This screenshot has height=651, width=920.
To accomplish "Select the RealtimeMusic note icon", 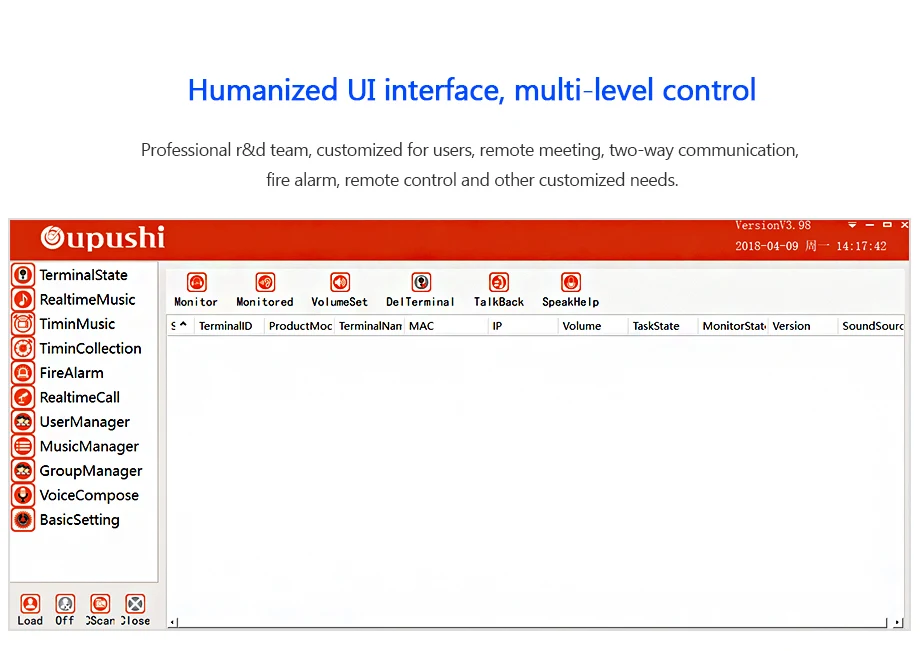I will pos(23,299).
